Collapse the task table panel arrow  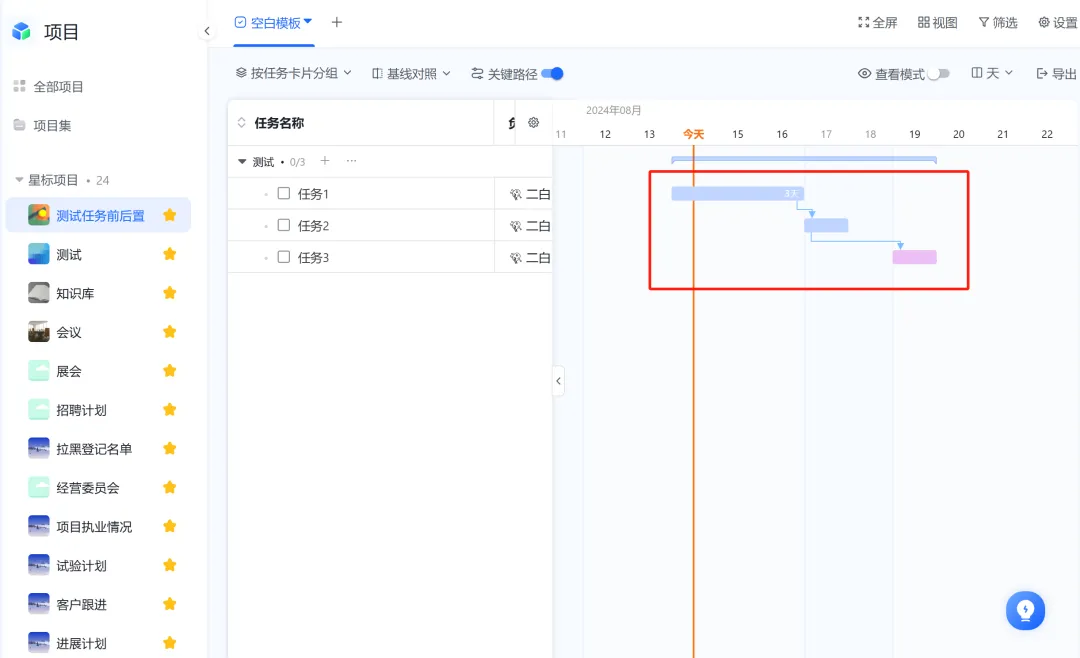(x=559, y=381)
